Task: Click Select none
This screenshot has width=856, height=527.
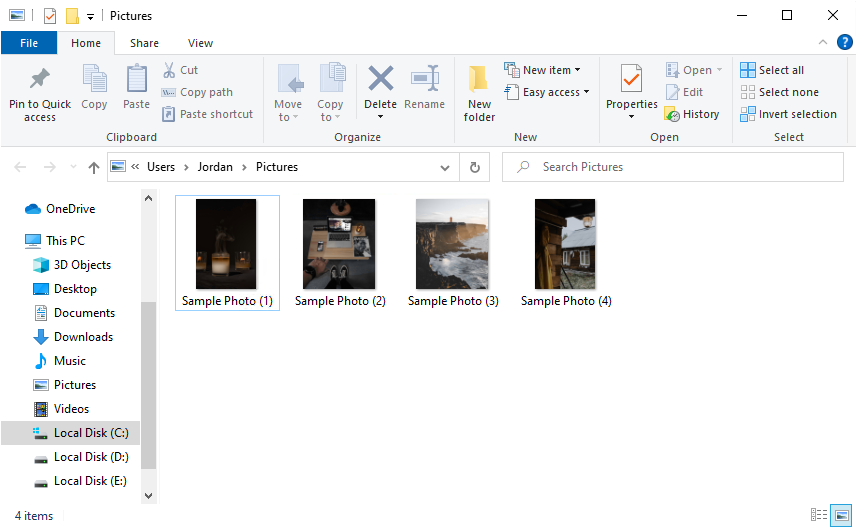Action: pyautogui.click(x=780, y=92)
